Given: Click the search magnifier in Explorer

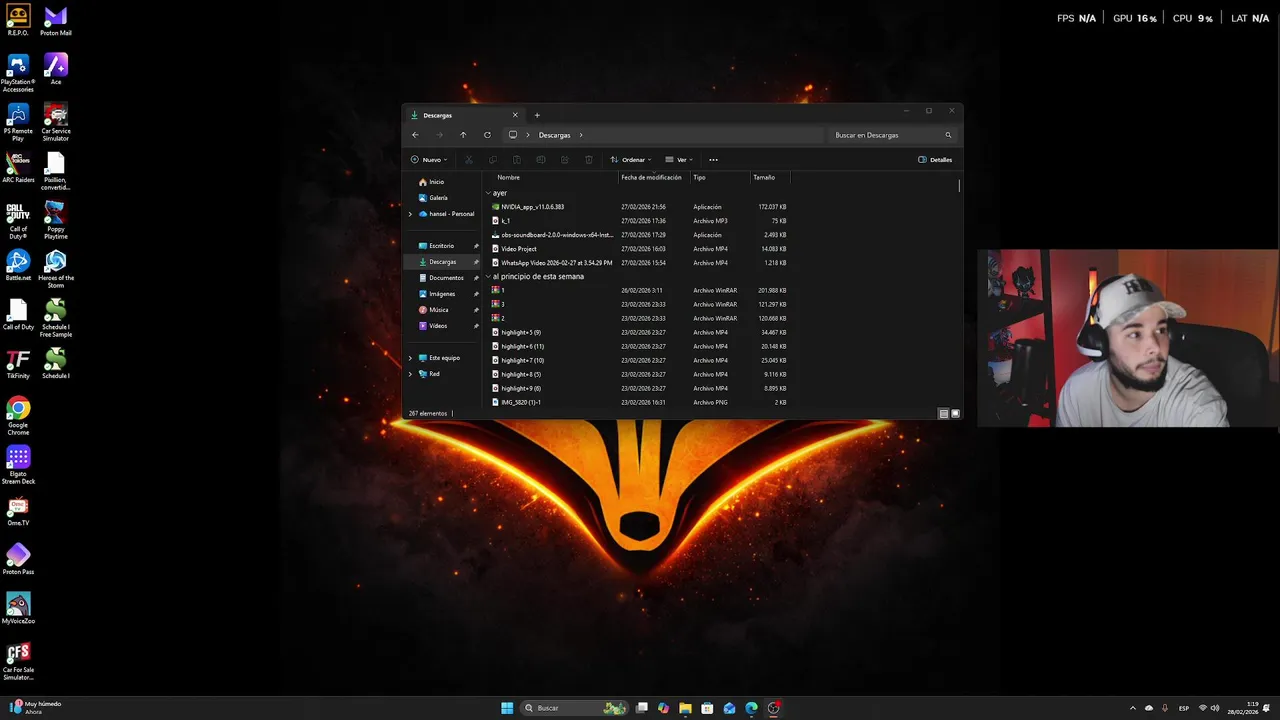Looking at the screenshot, I should pos(948,135).
